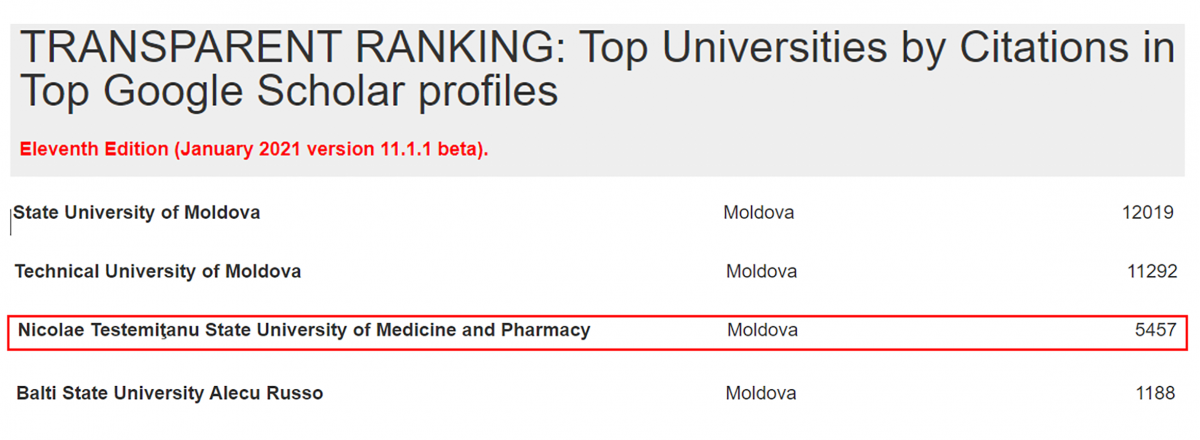Screen dimensions: 1200x440
Task: Select Moldova country in the red-highlighted row
Action: point(762,330)
